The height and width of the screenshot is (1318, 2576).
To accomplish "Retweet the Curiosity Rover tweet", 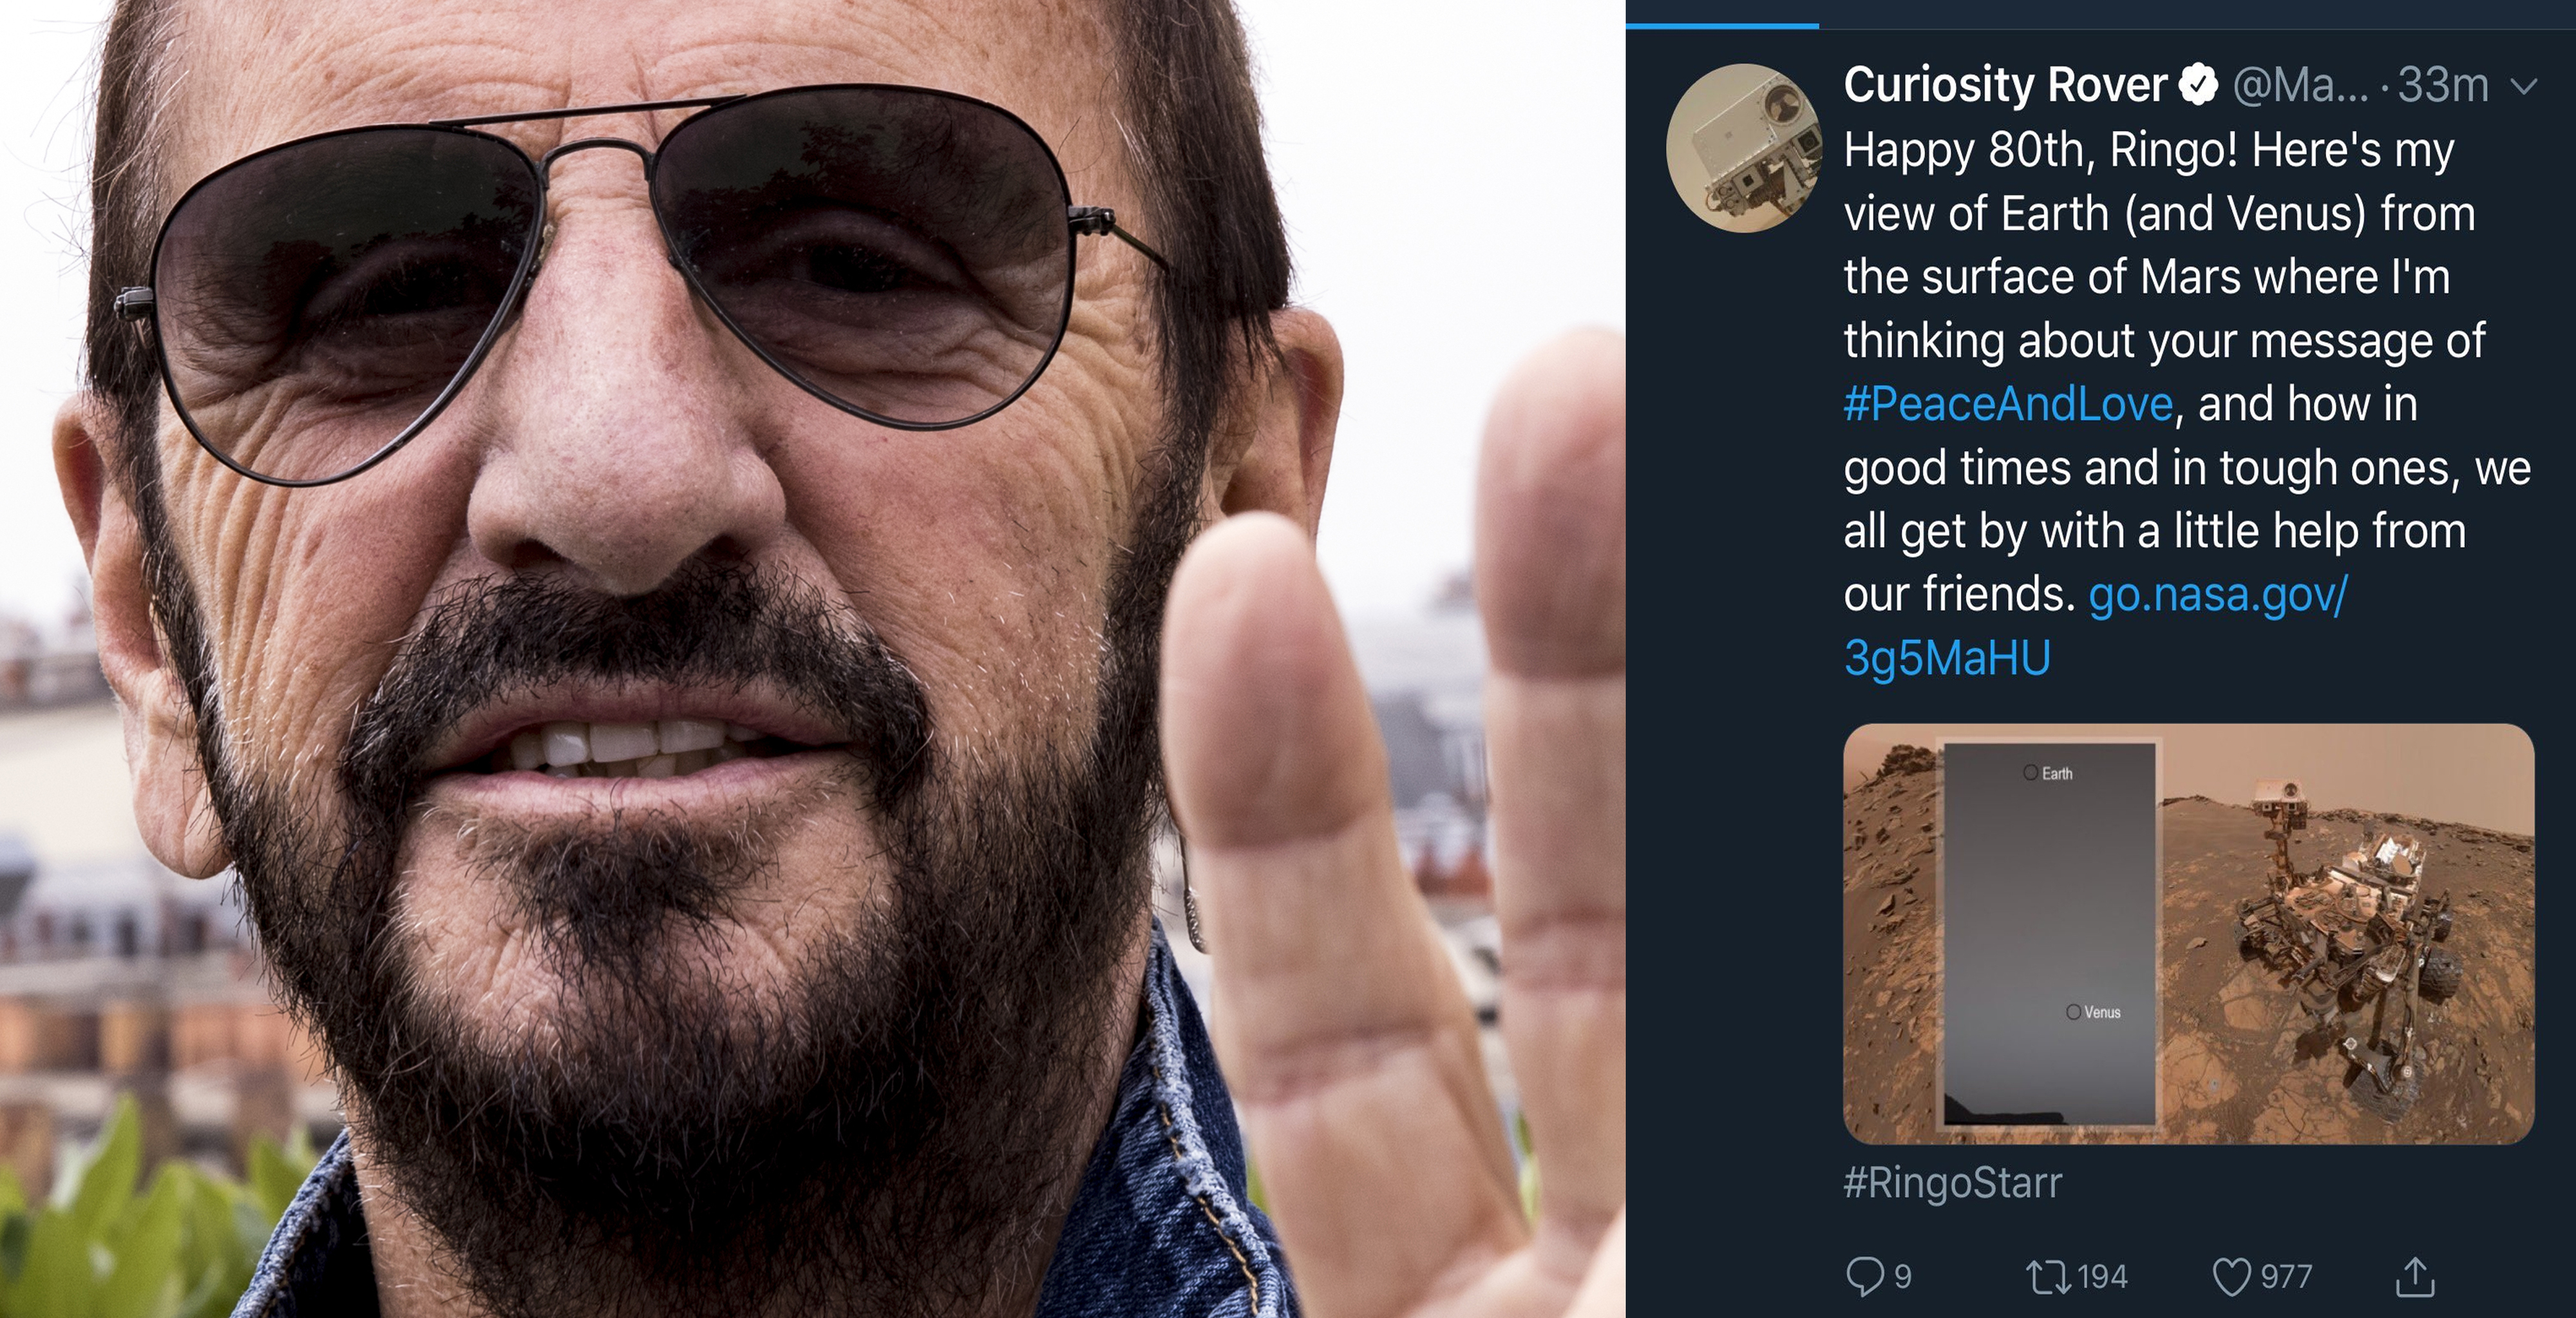I will pyautogui.click(x=2048, y=1276).
